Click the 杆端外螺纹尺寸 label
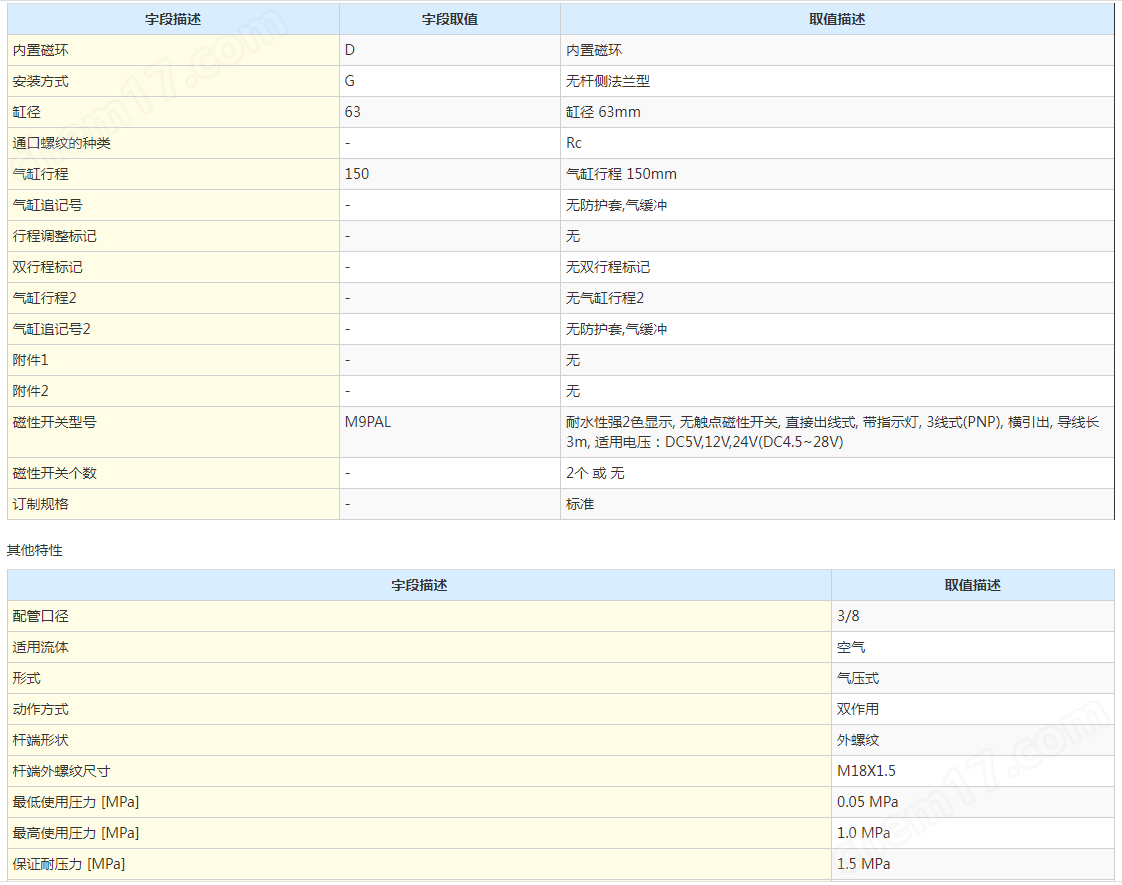Viewport: 1122px width, 885px height. coord(62,771)
